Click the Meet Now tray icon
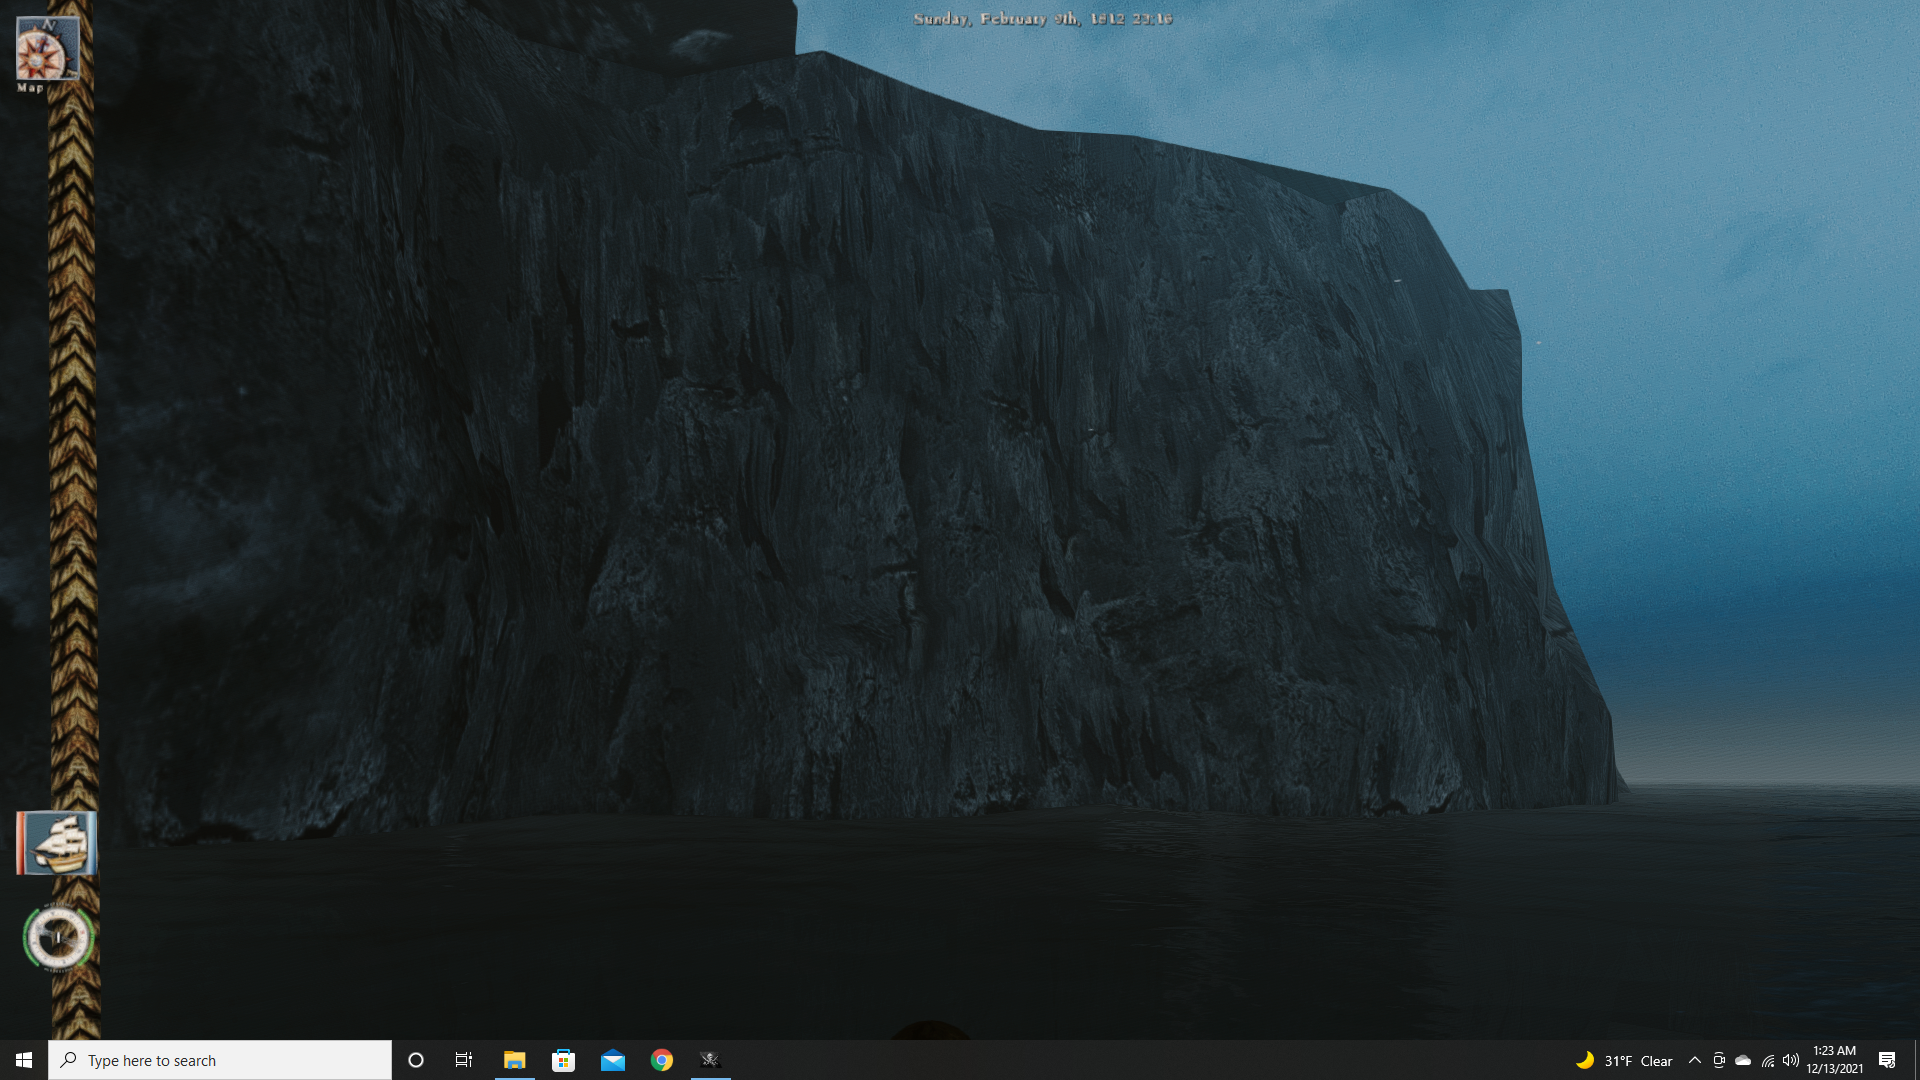 coord(1719,1061)
